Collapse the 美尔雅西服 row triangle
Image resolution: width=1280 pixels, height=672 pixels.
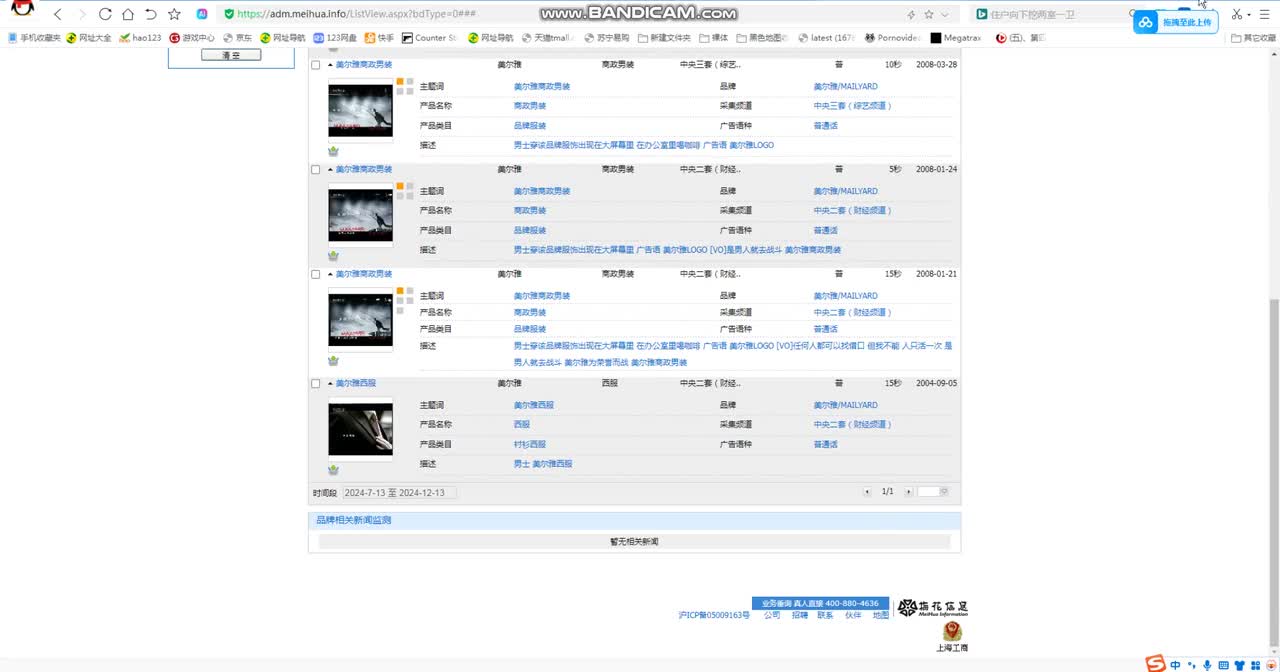pyautogui.click(x=330, y=383)
